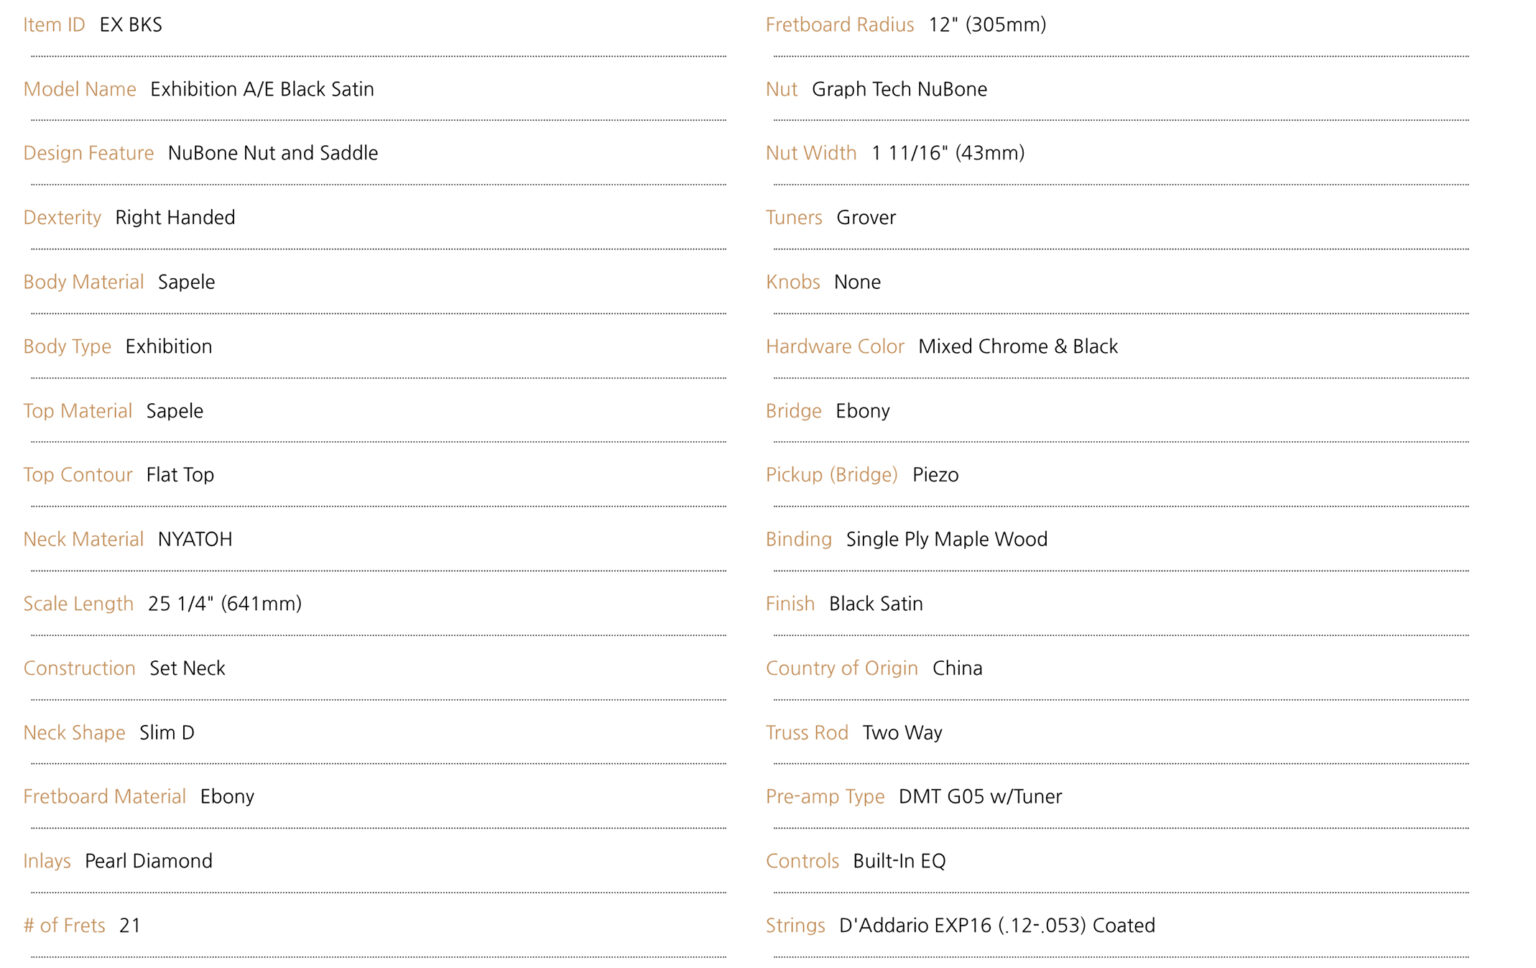Image resolution: width=1536 pixels, height=968 pixels.
Task: Click the Fretboard Material label
Action: [x=104, y=797]
